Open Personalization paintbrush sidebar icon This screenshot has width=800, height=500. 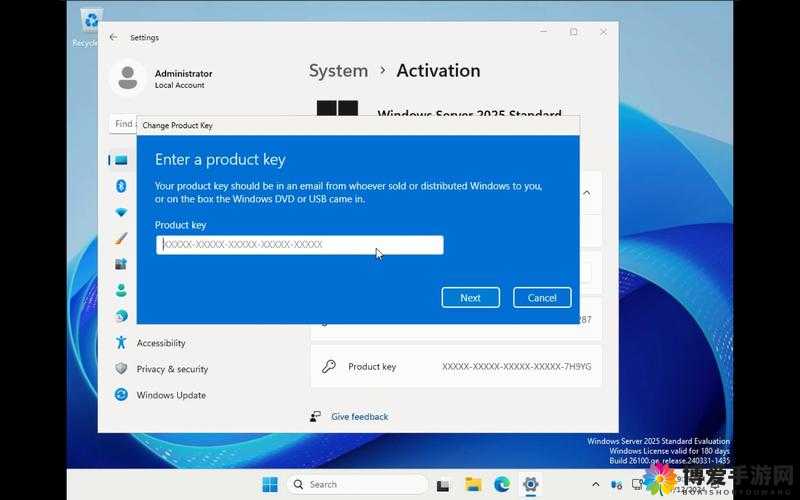[x=121, y=238]
